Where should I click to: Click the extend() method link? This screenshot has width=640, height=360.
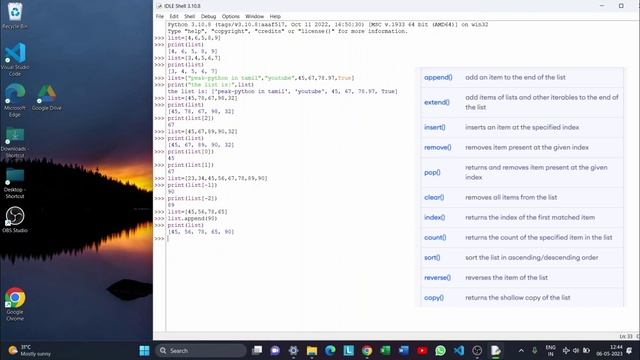[x=437, y=102]
